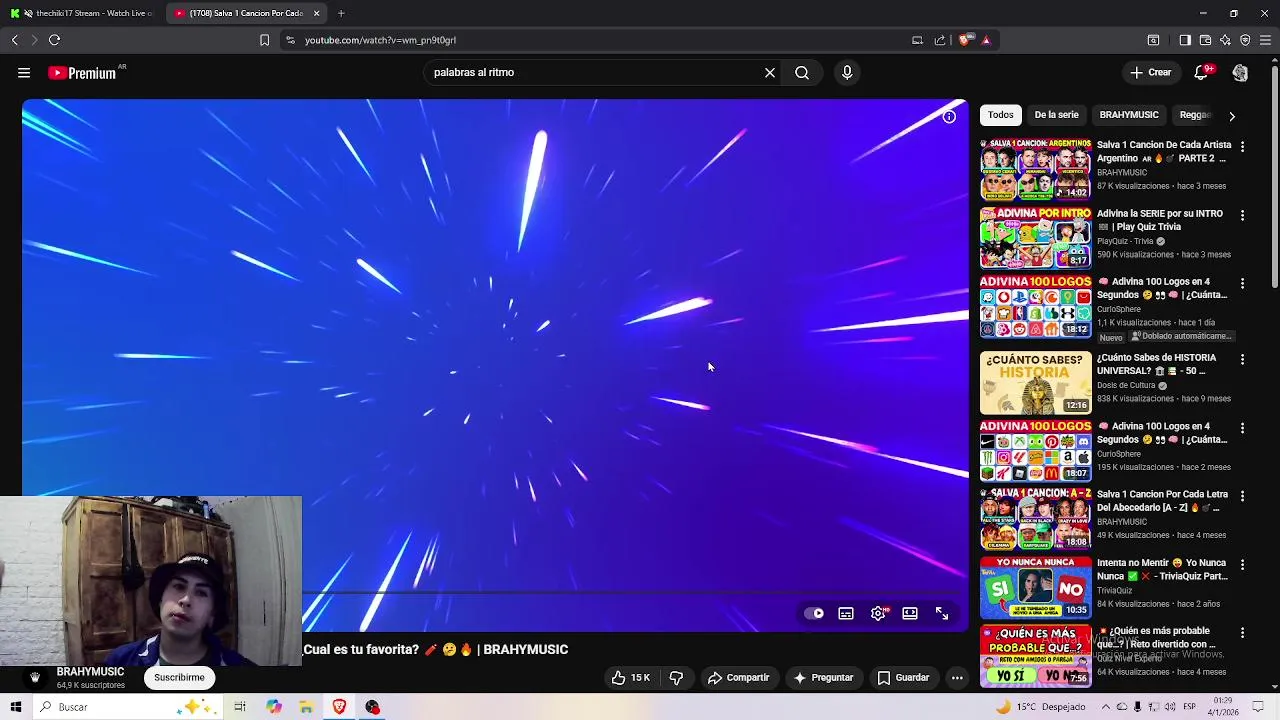
Task: Select the BRAHYMUSIC filter chip
Action: point(1129,115)
